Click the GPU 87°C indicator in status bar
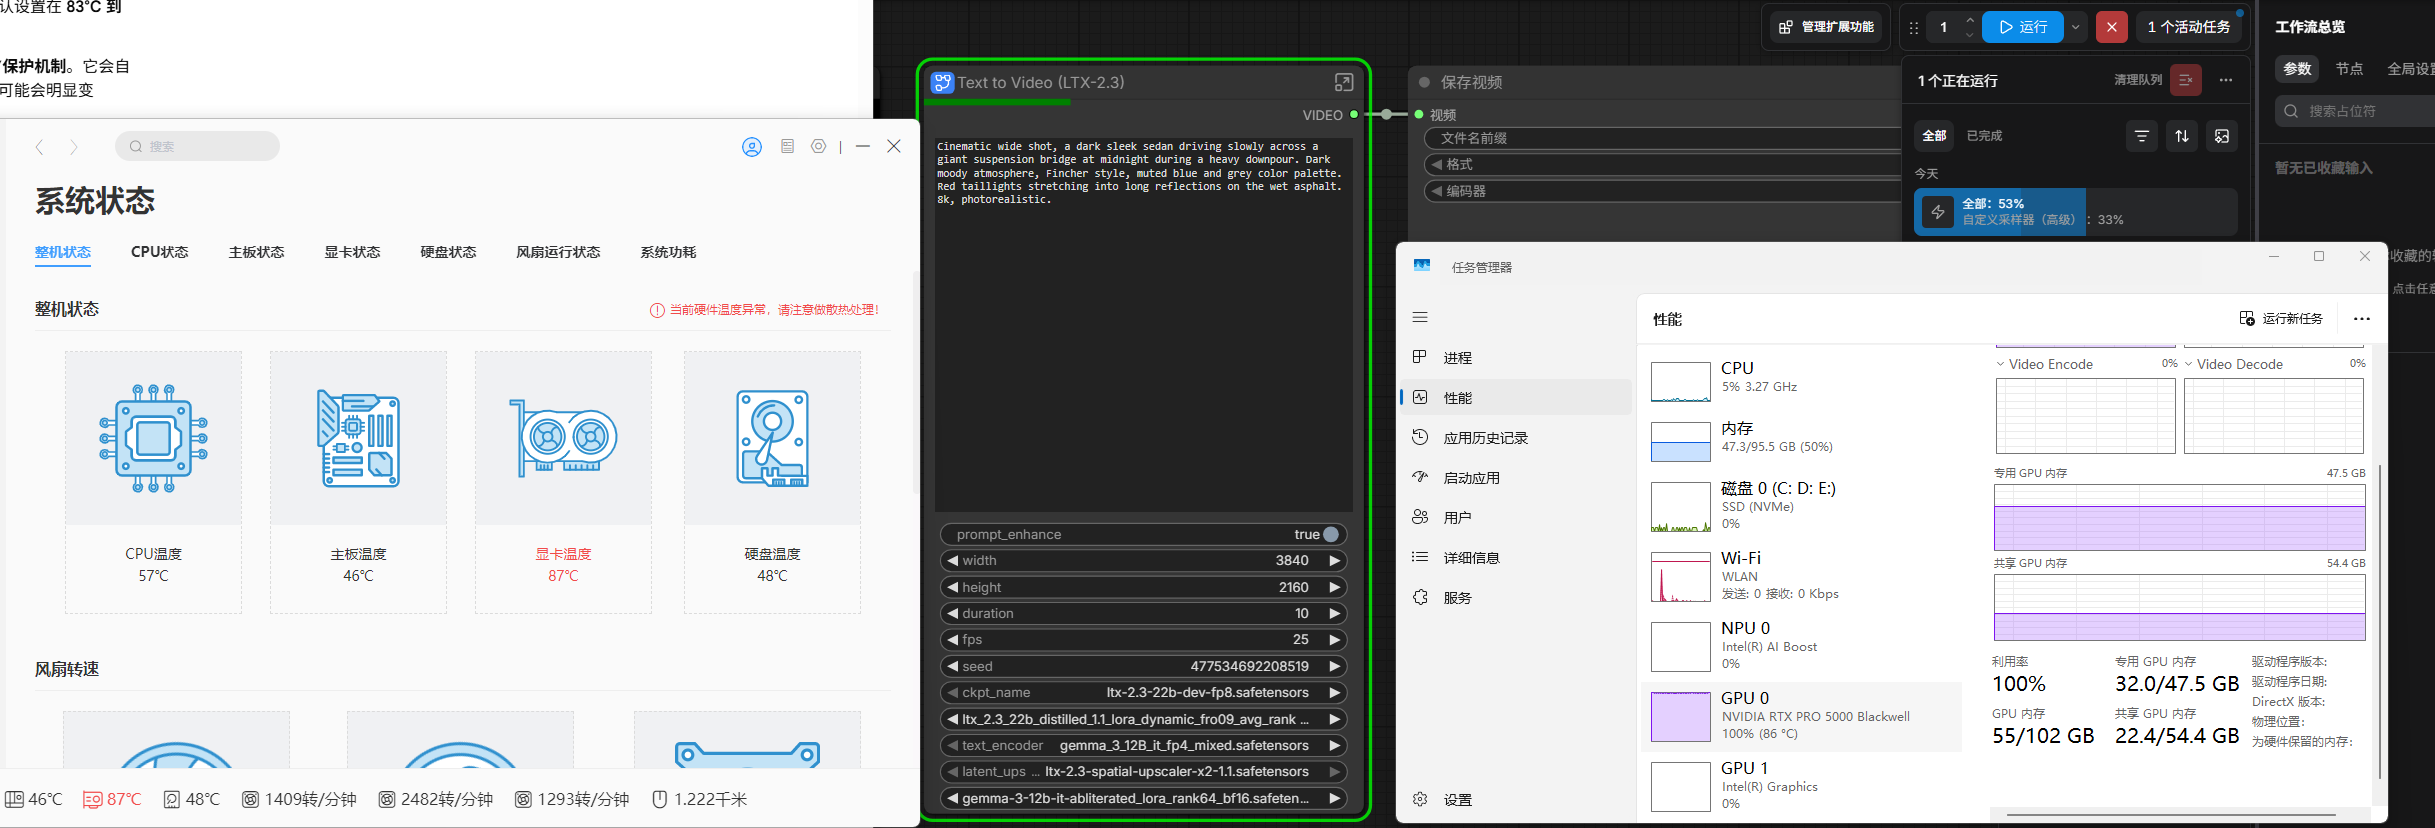The width and height of the screenshot is (2435, 828). click(112, 799)
